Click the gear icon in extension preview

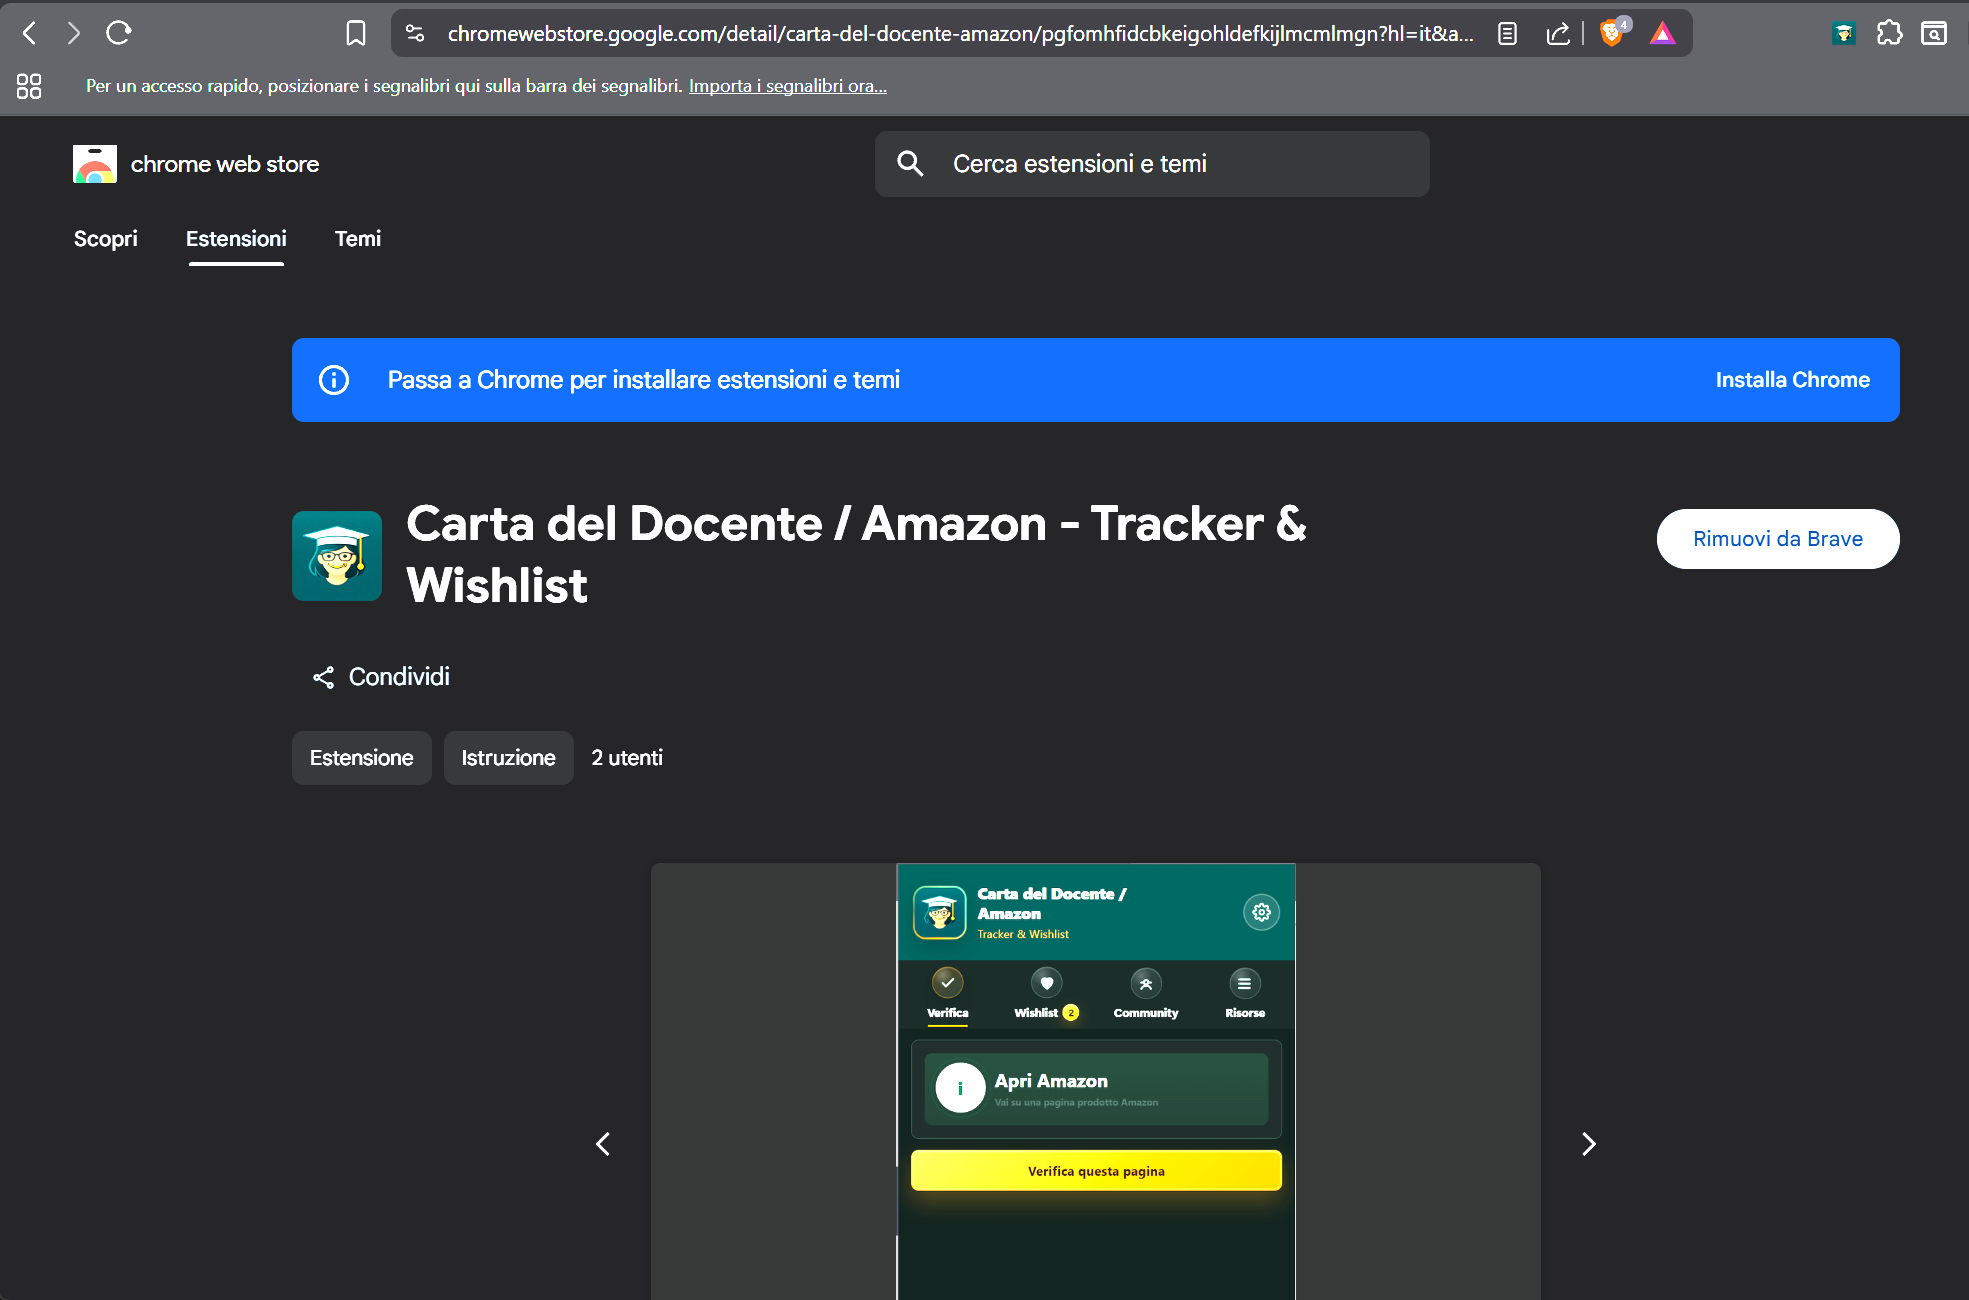[1261, 912]
